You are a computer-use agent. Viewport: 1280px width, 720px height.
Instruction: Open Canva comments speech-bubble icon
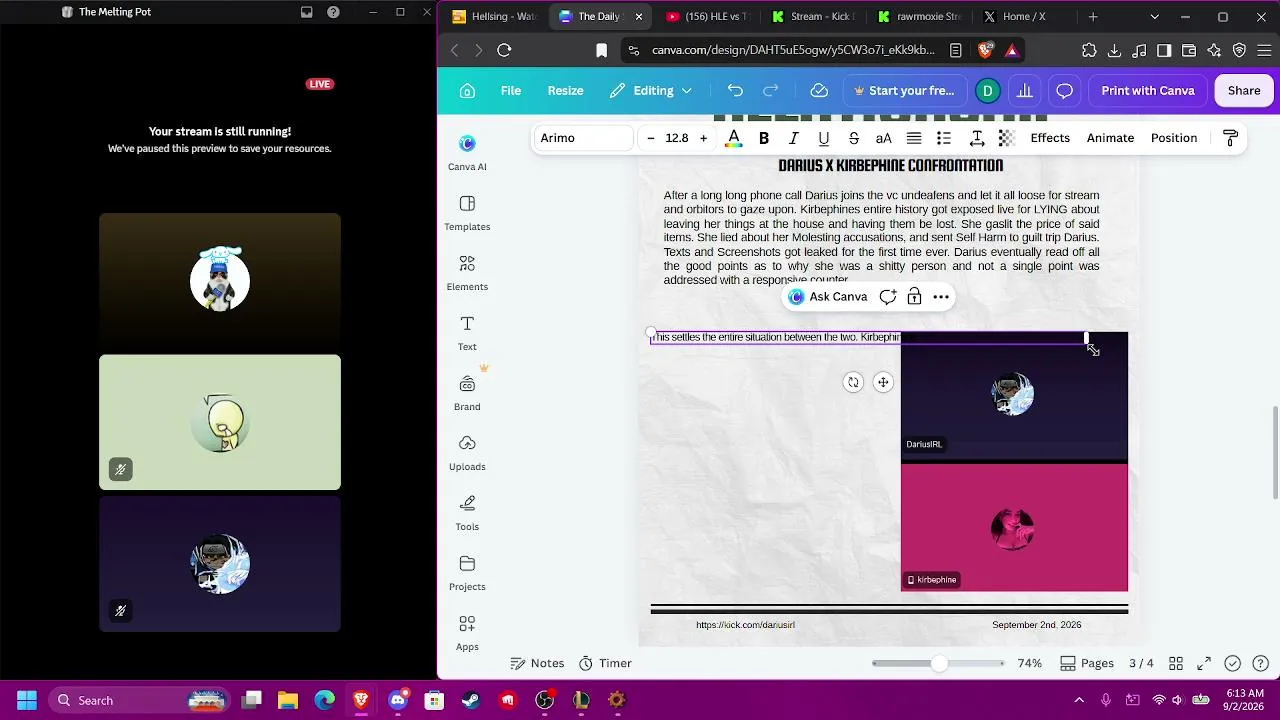click(1064, 91)
